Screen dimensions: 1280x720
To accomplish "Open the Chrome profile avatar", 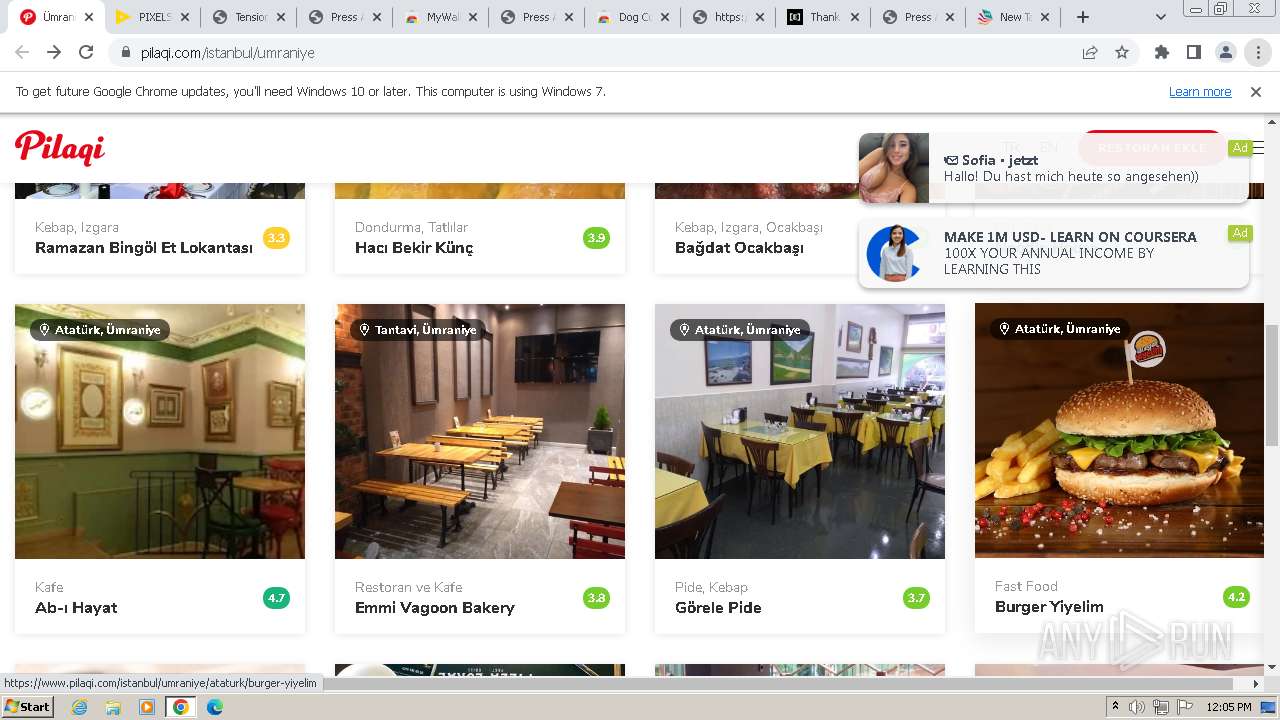I will tap(1226, 53).
